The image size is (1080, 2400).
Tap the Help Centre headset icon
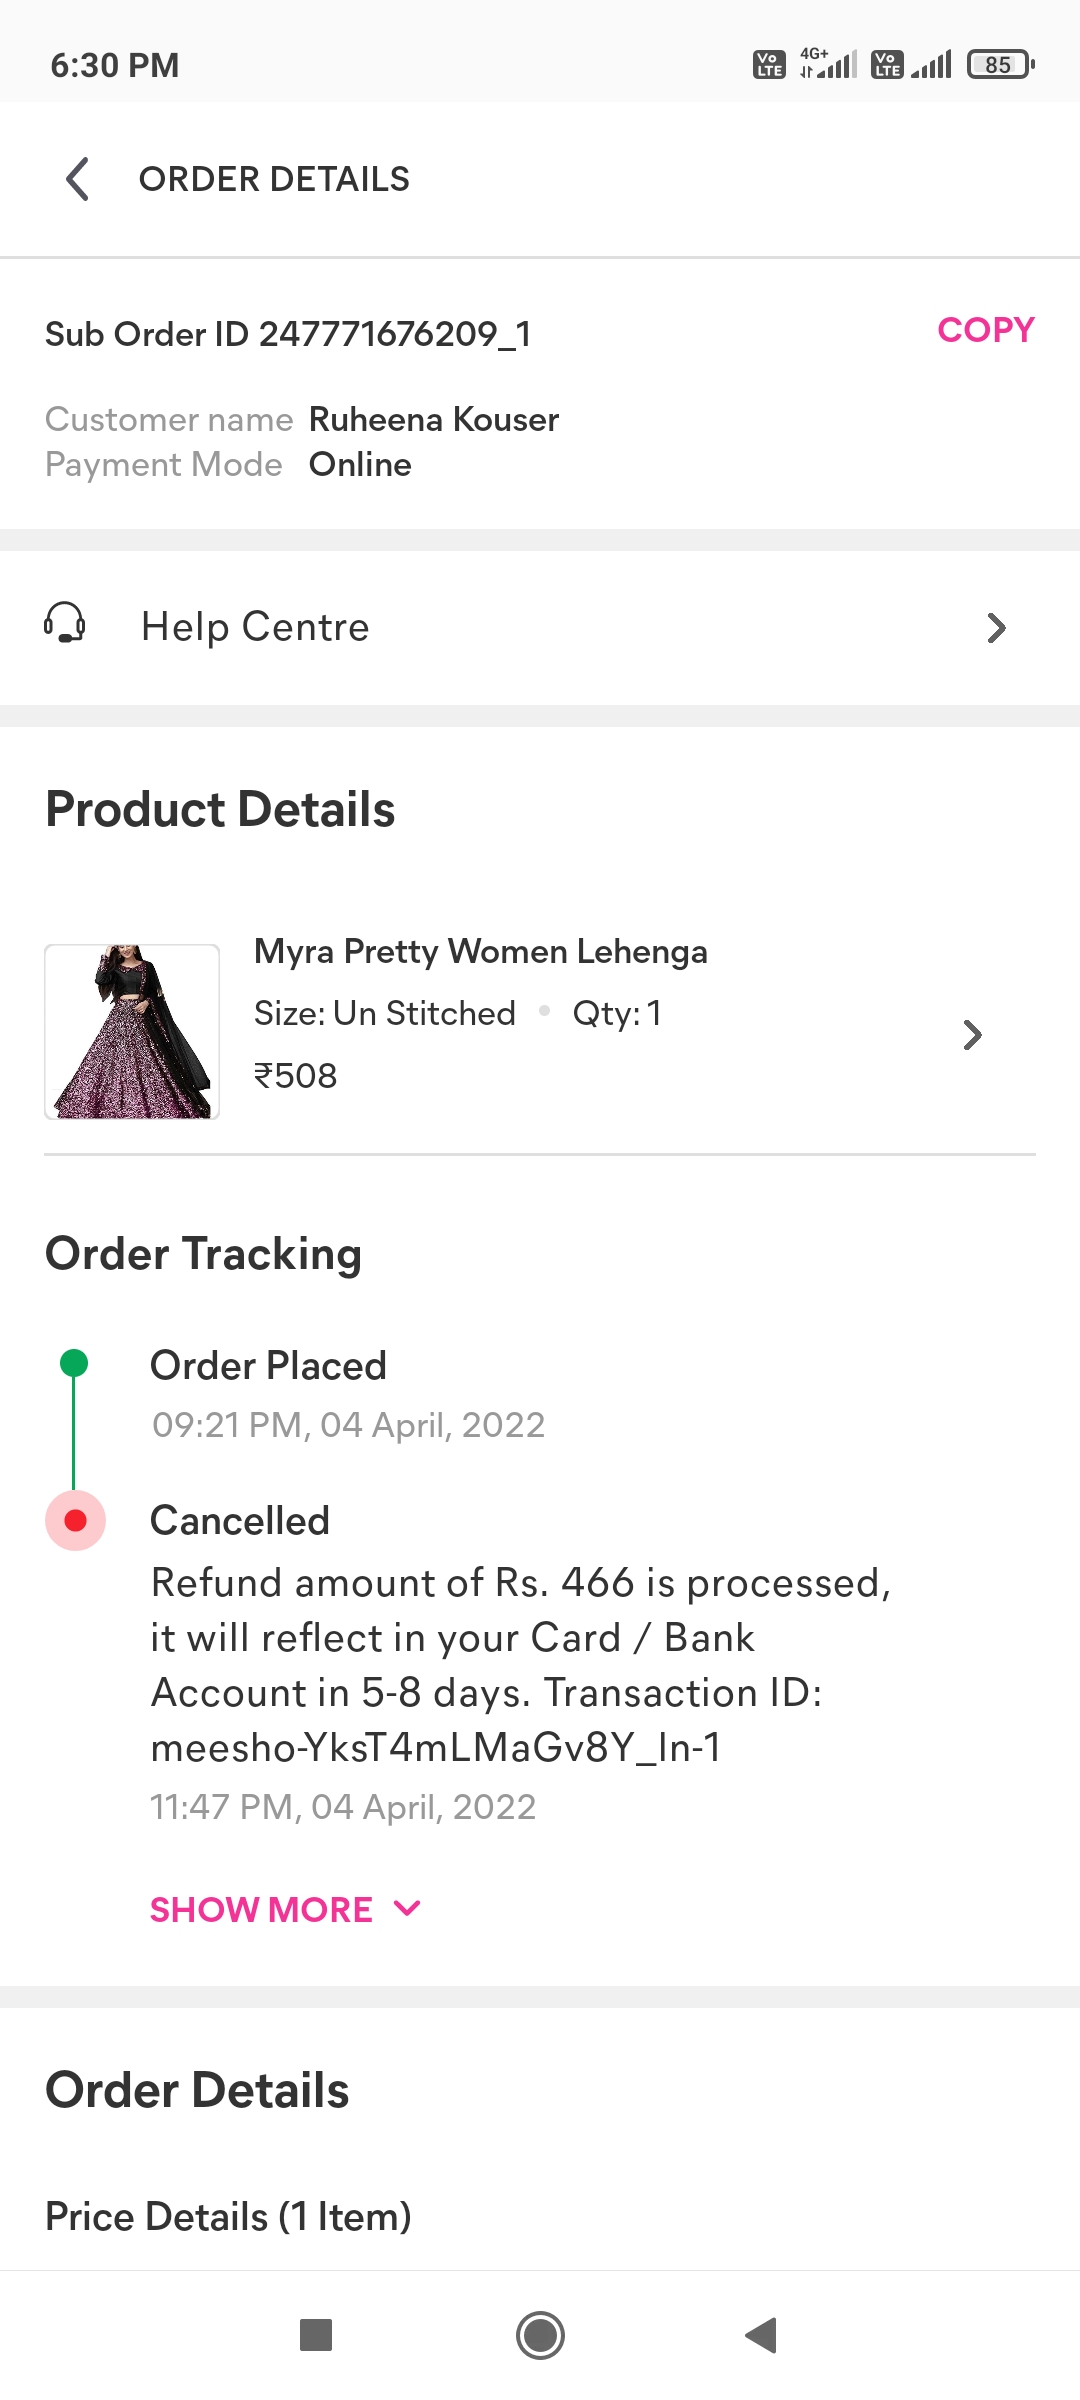click(65, 624)
